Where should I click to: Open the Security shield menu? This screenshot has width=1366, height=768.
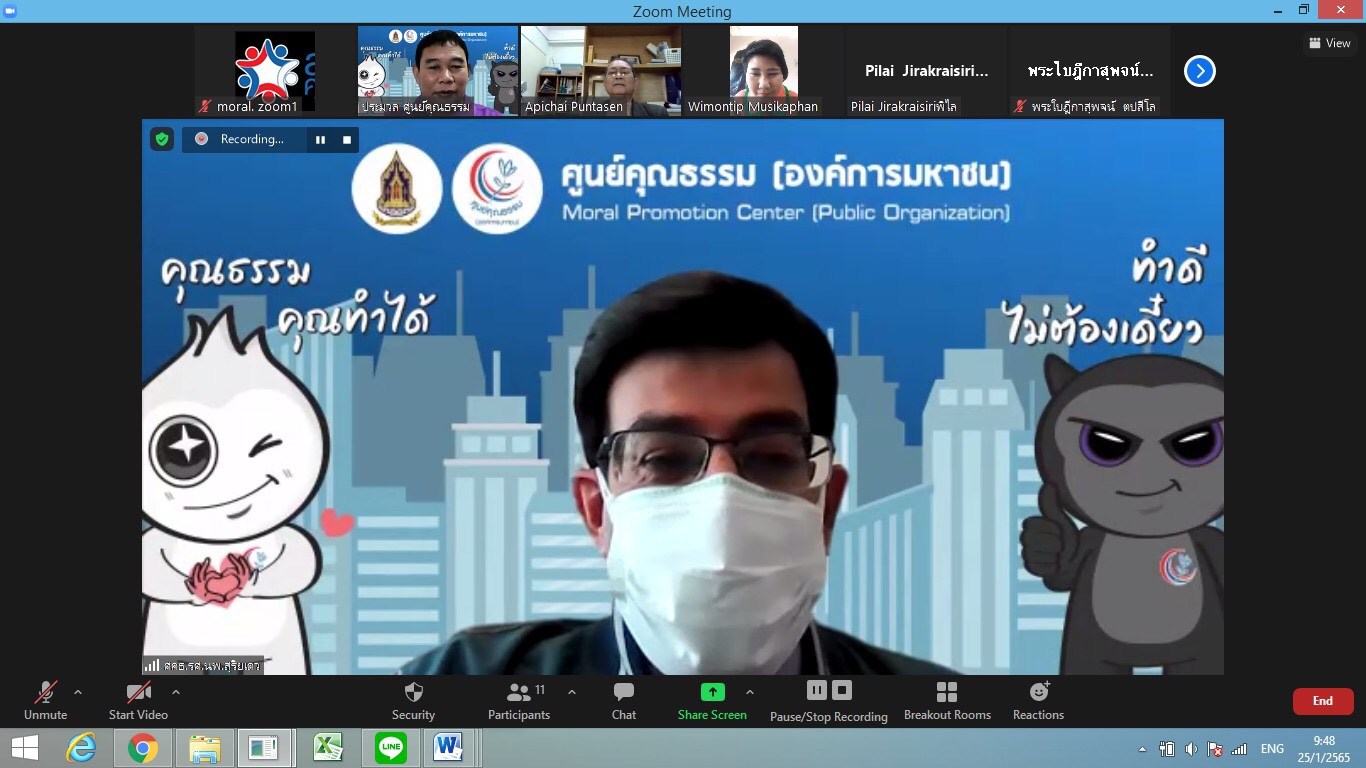coord(413,701)
